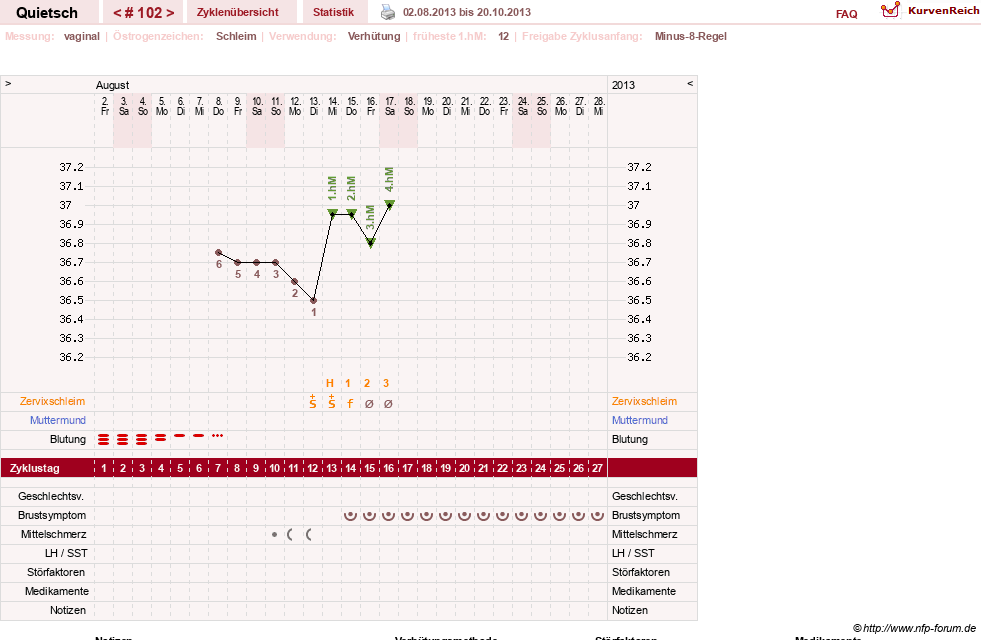Screen dimensions: 981x640
Task: Go to the next cycle with > arrow
Action: [170, 13]
